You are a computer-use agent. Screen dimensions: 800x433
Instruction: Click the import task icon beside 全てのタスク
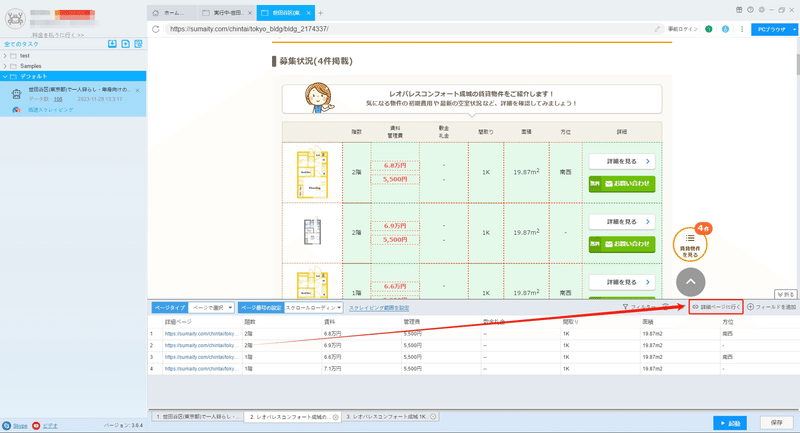pos(112,44)
